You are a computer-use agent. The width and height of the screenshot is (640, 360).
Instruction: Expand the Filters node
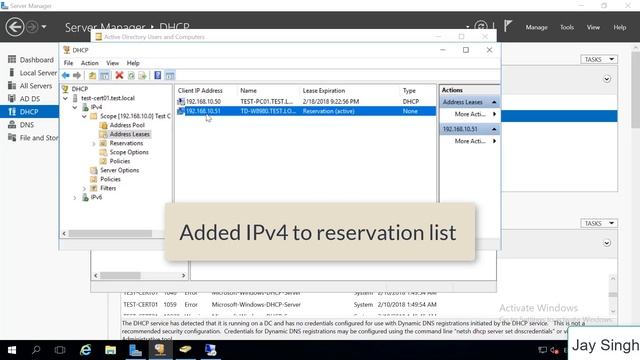click(84, 189)
